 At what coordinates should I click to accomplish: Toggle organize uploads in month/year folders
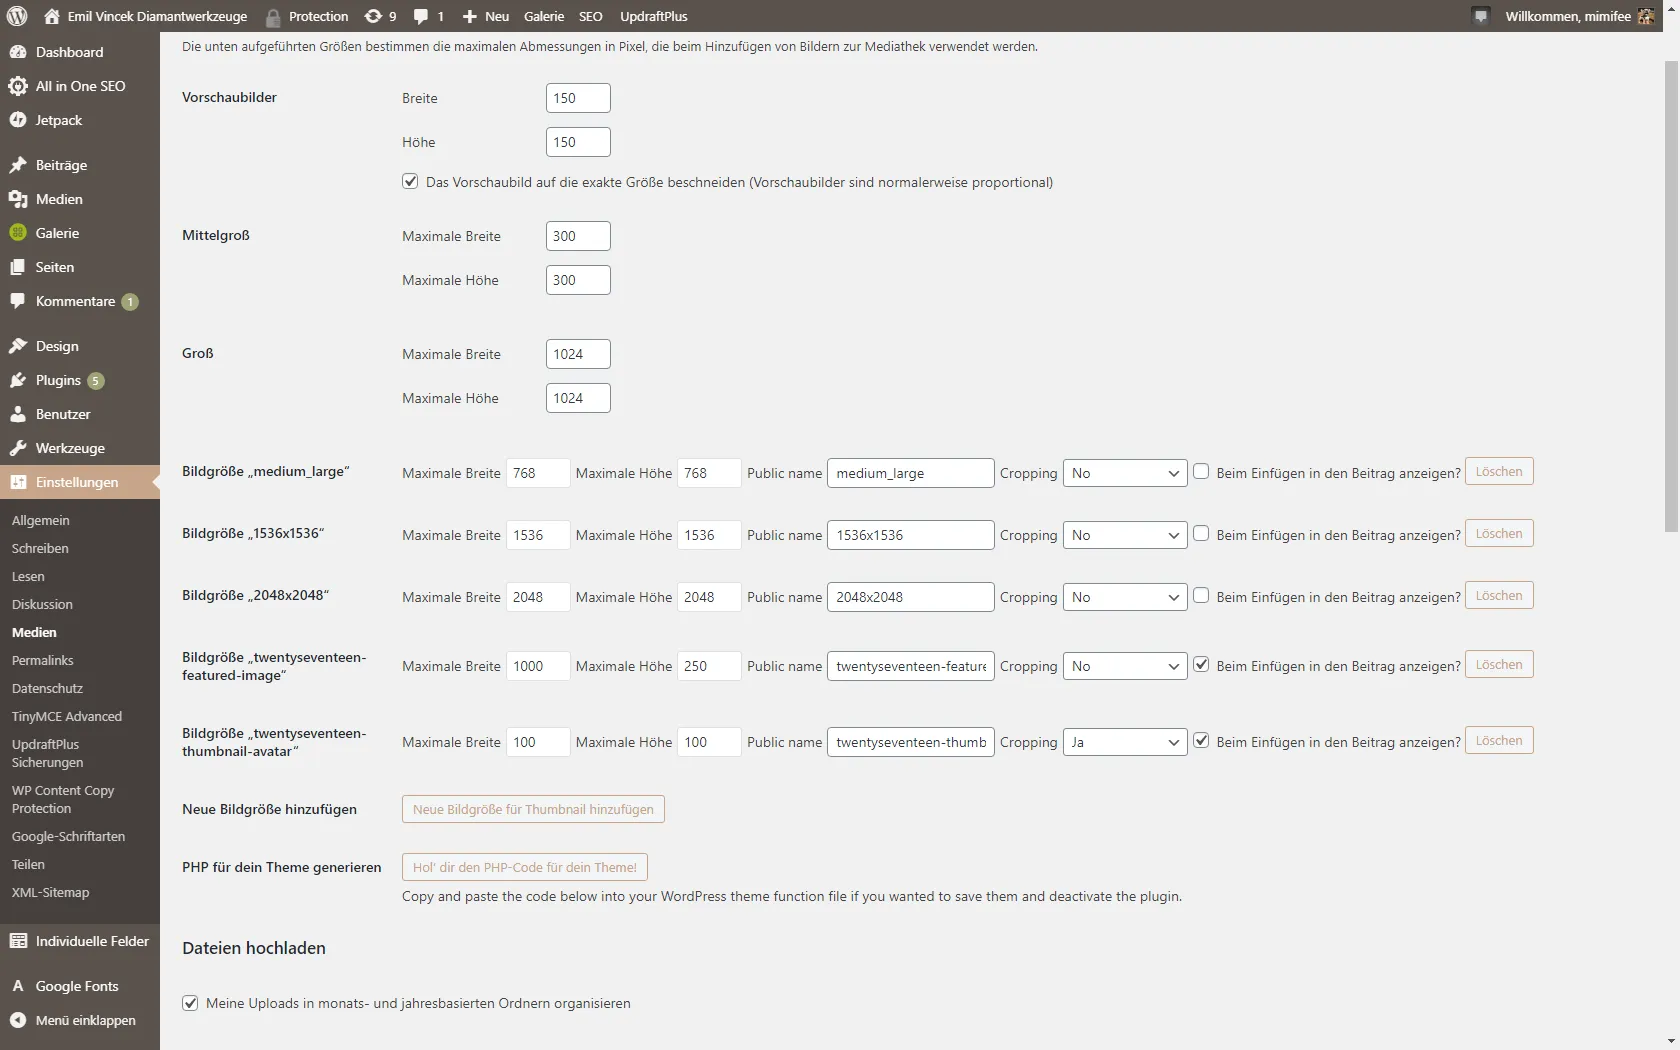pos(190,1002)
